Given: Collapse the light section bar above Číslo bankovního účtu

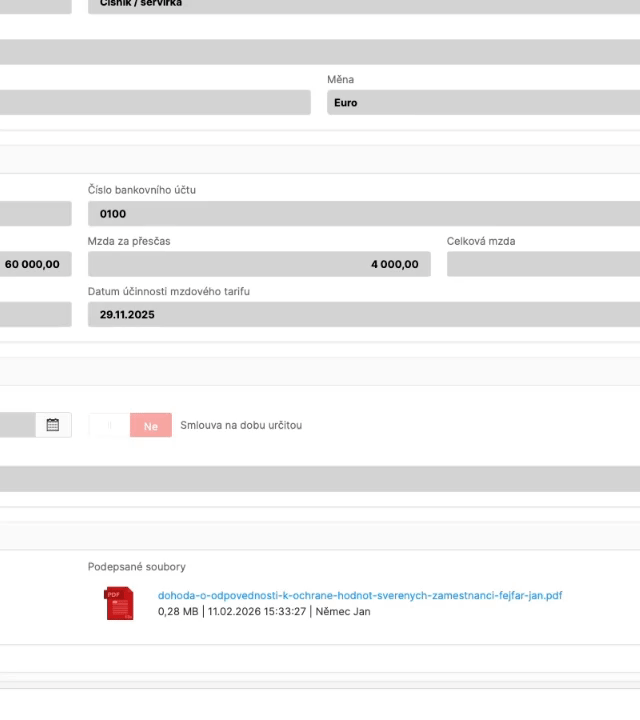Looking at the screenshot, I should tap(320, 159).
